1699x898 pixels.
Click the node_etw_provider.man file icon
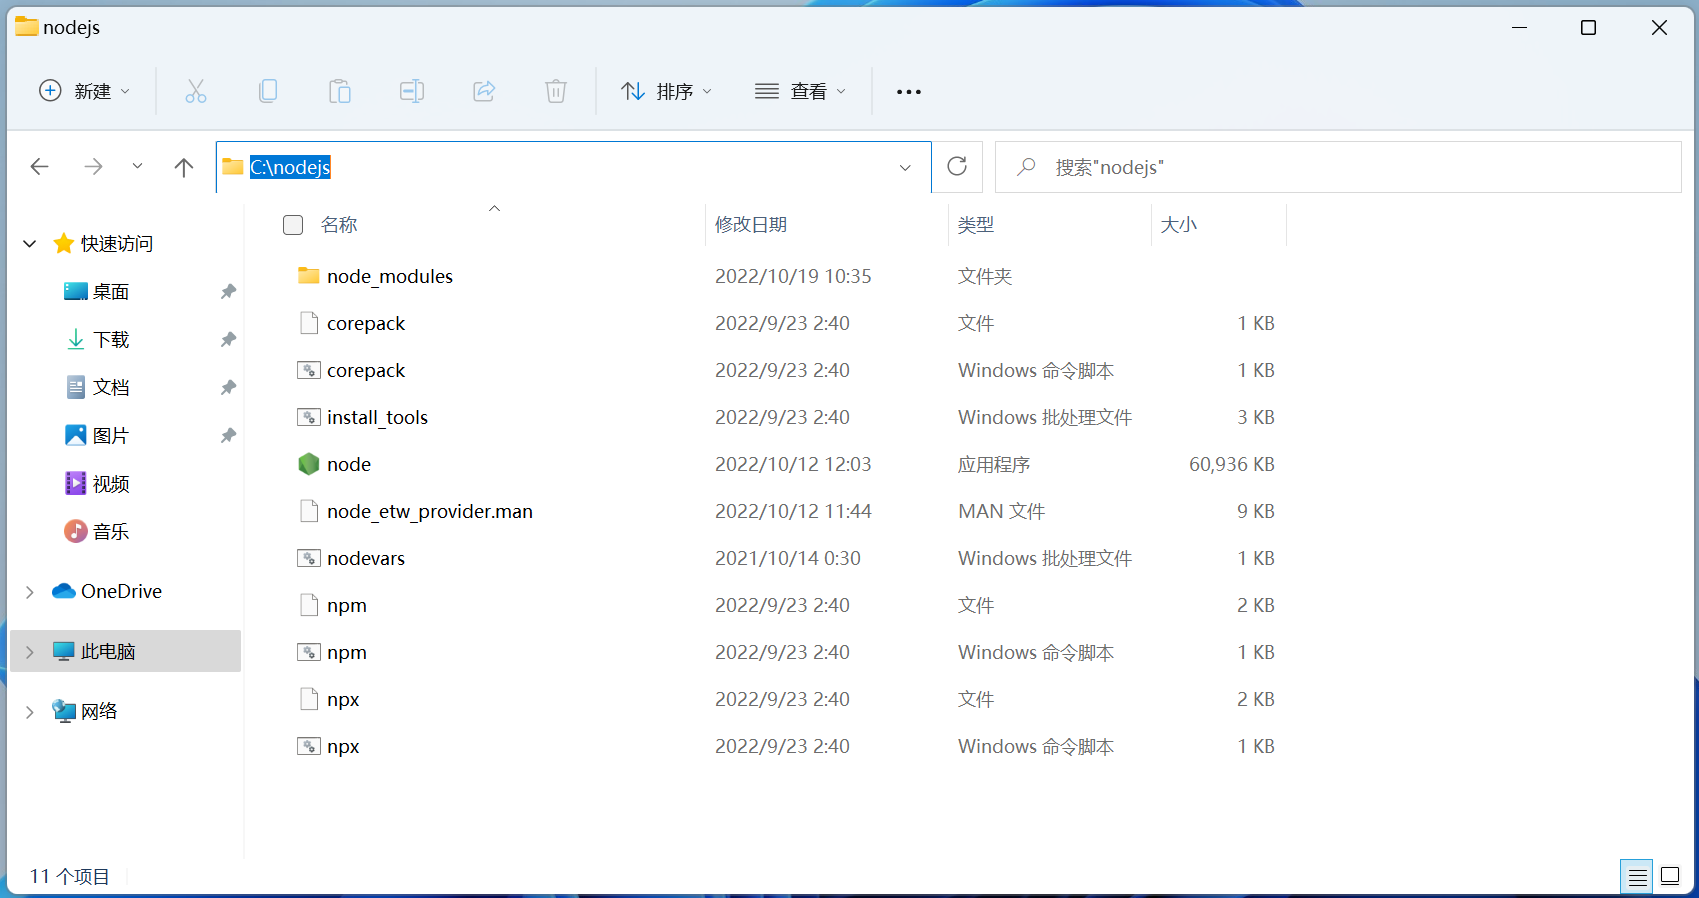tap(309, 511)
